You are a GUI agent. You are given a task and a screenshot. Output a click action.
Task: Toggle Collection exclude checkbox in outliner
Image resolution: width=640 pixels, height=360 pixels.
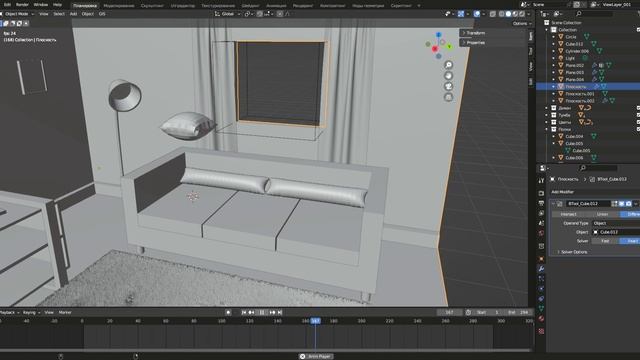tap(638, 30)
